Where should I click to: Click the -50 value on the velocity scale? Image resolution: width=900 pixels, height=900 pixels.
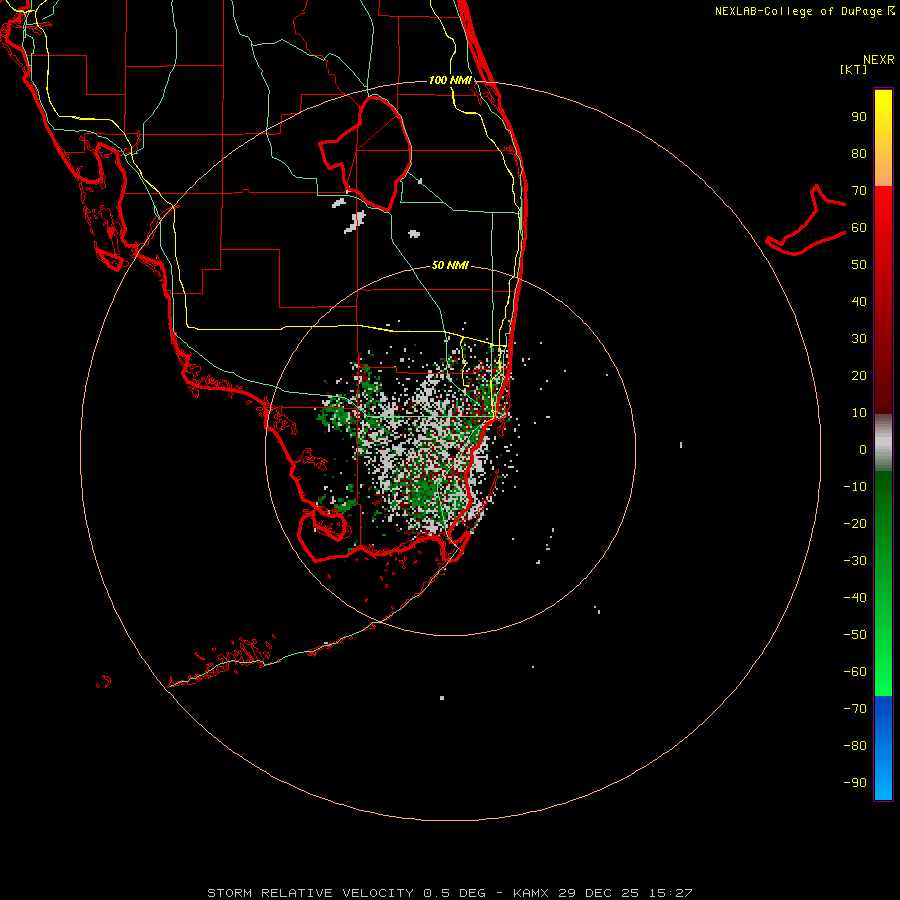(x=855, y=635)
